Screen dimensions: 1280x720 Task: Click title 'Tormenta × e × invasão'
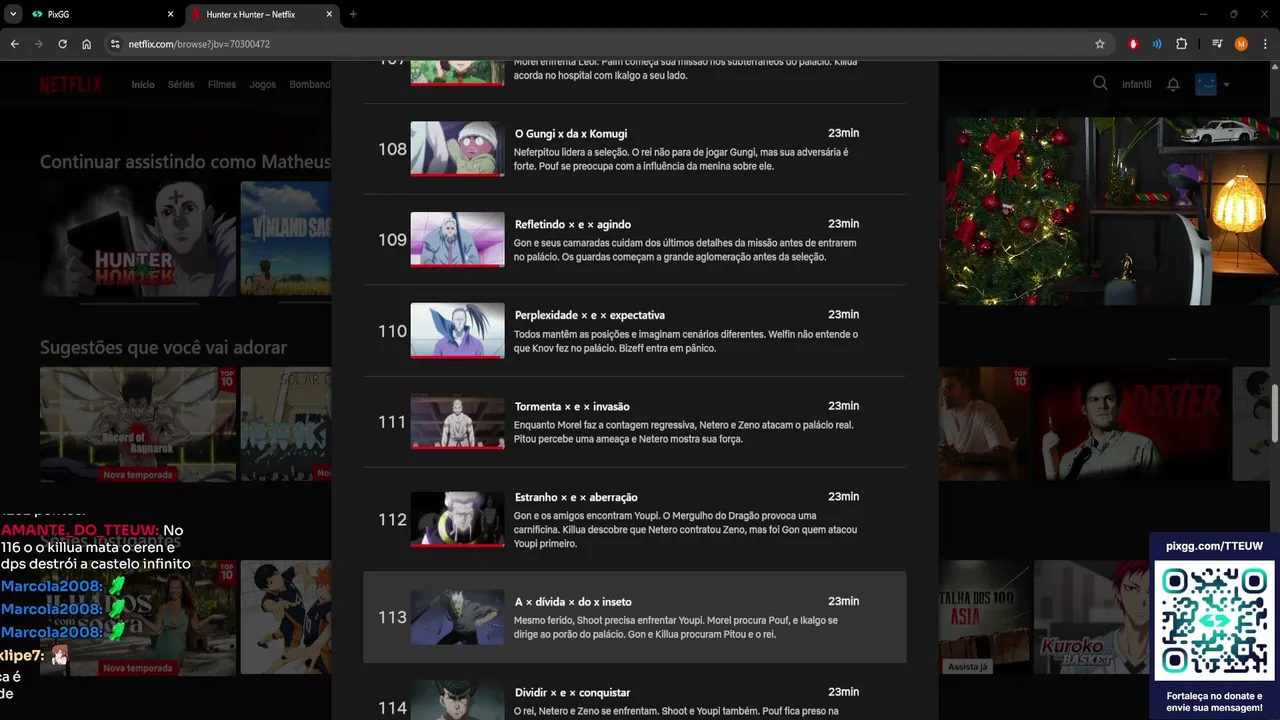click(x=572, y=407)
